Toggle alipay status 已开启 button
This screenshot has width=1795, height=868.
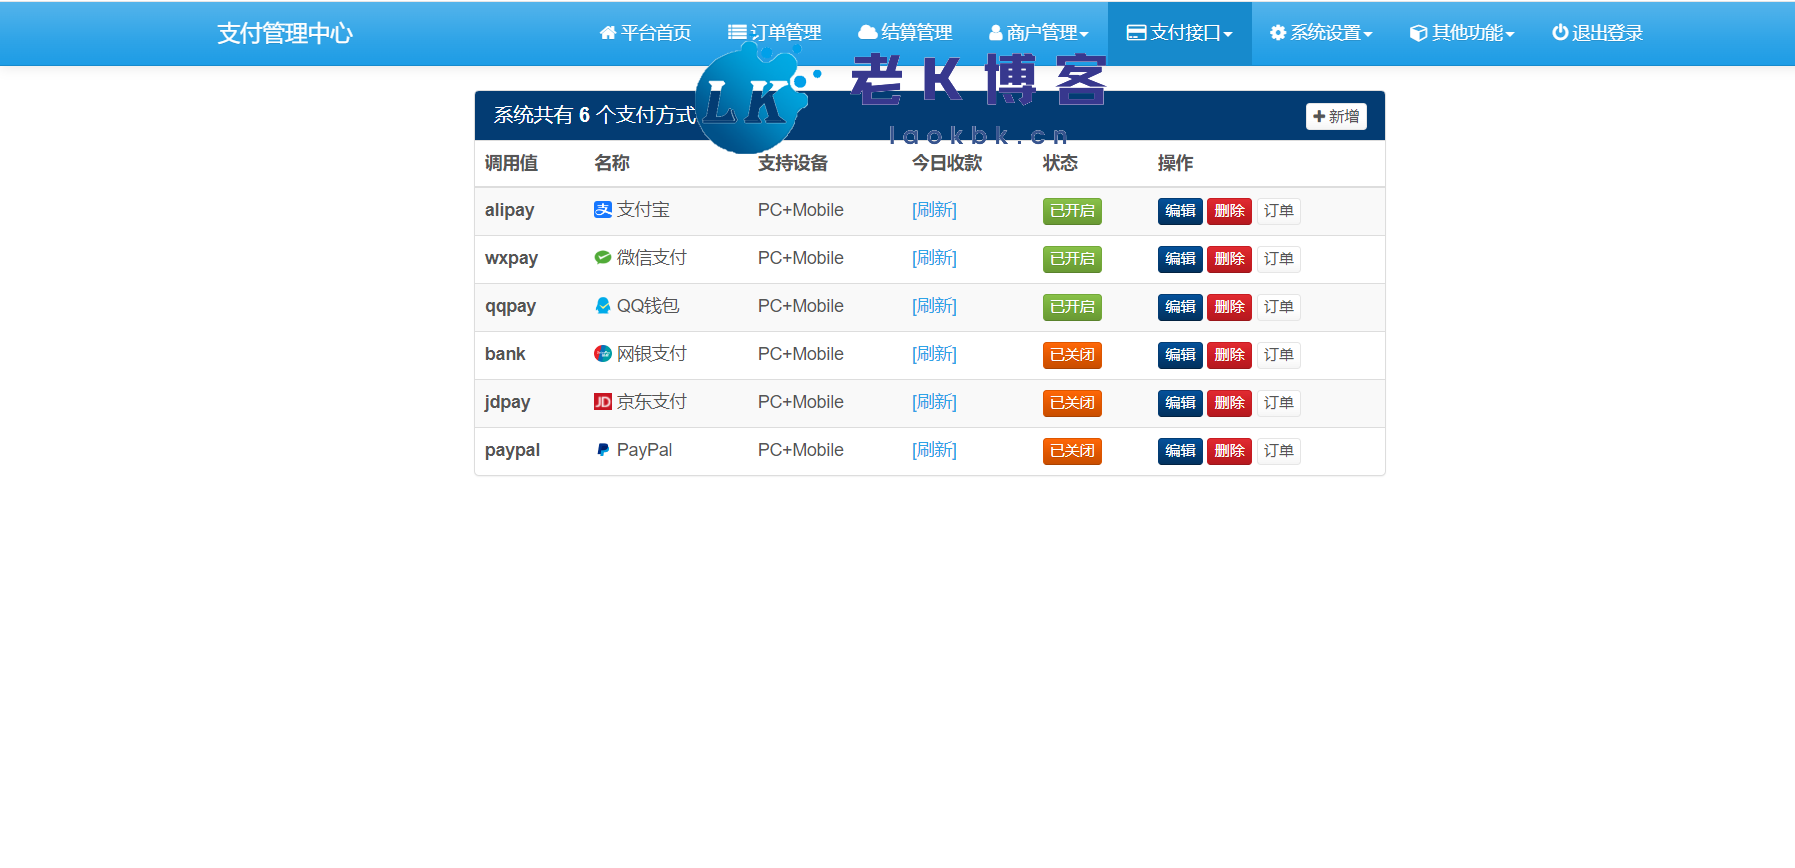tap(1071, 211)
